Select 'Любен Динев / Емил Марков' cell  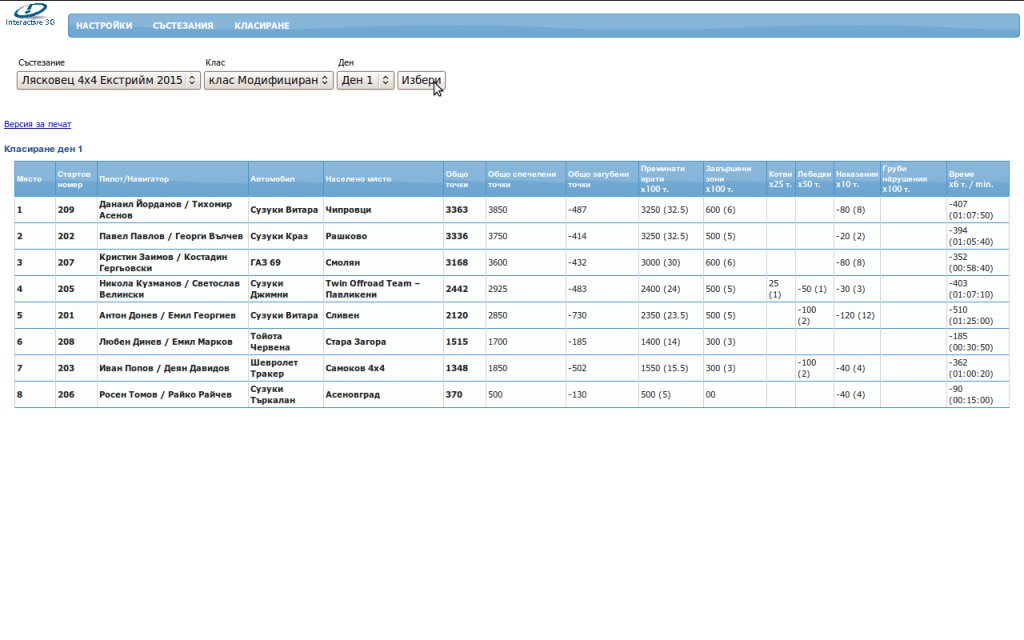172,342
